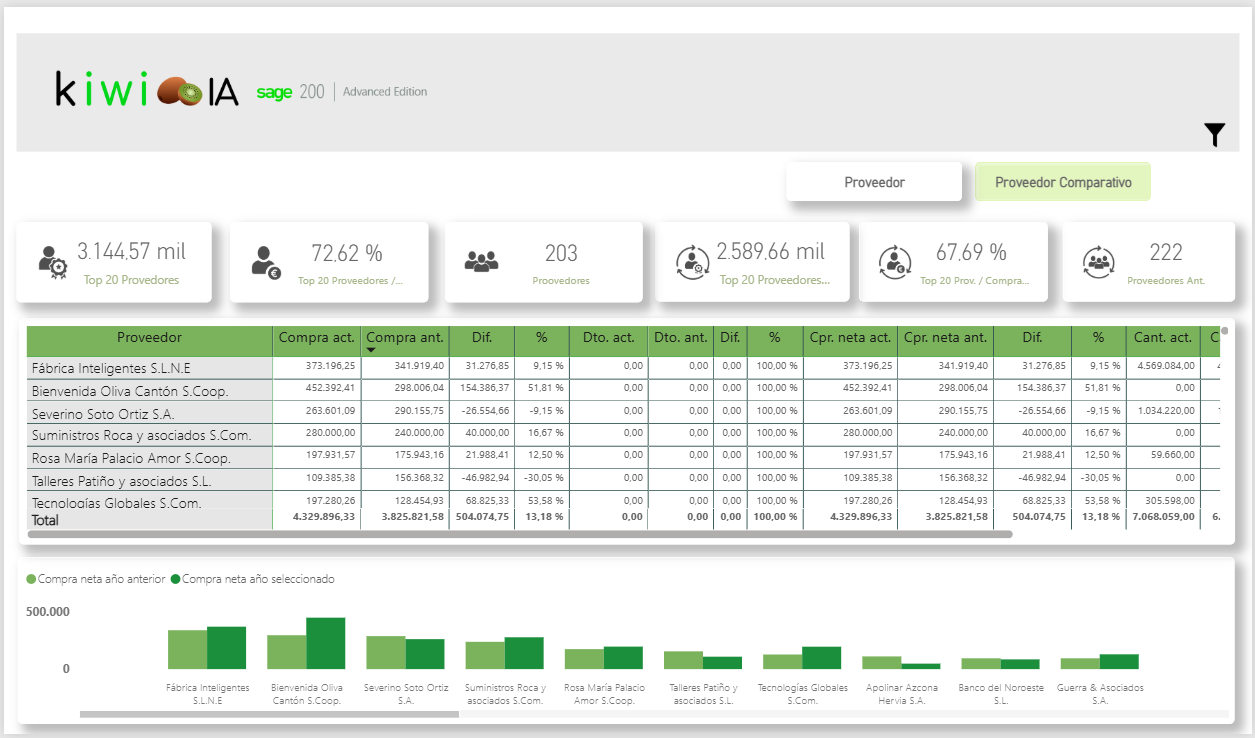Select the Fábrica Inteligentes S.L.N.E row
The image size is (1255, 738).
111,368
